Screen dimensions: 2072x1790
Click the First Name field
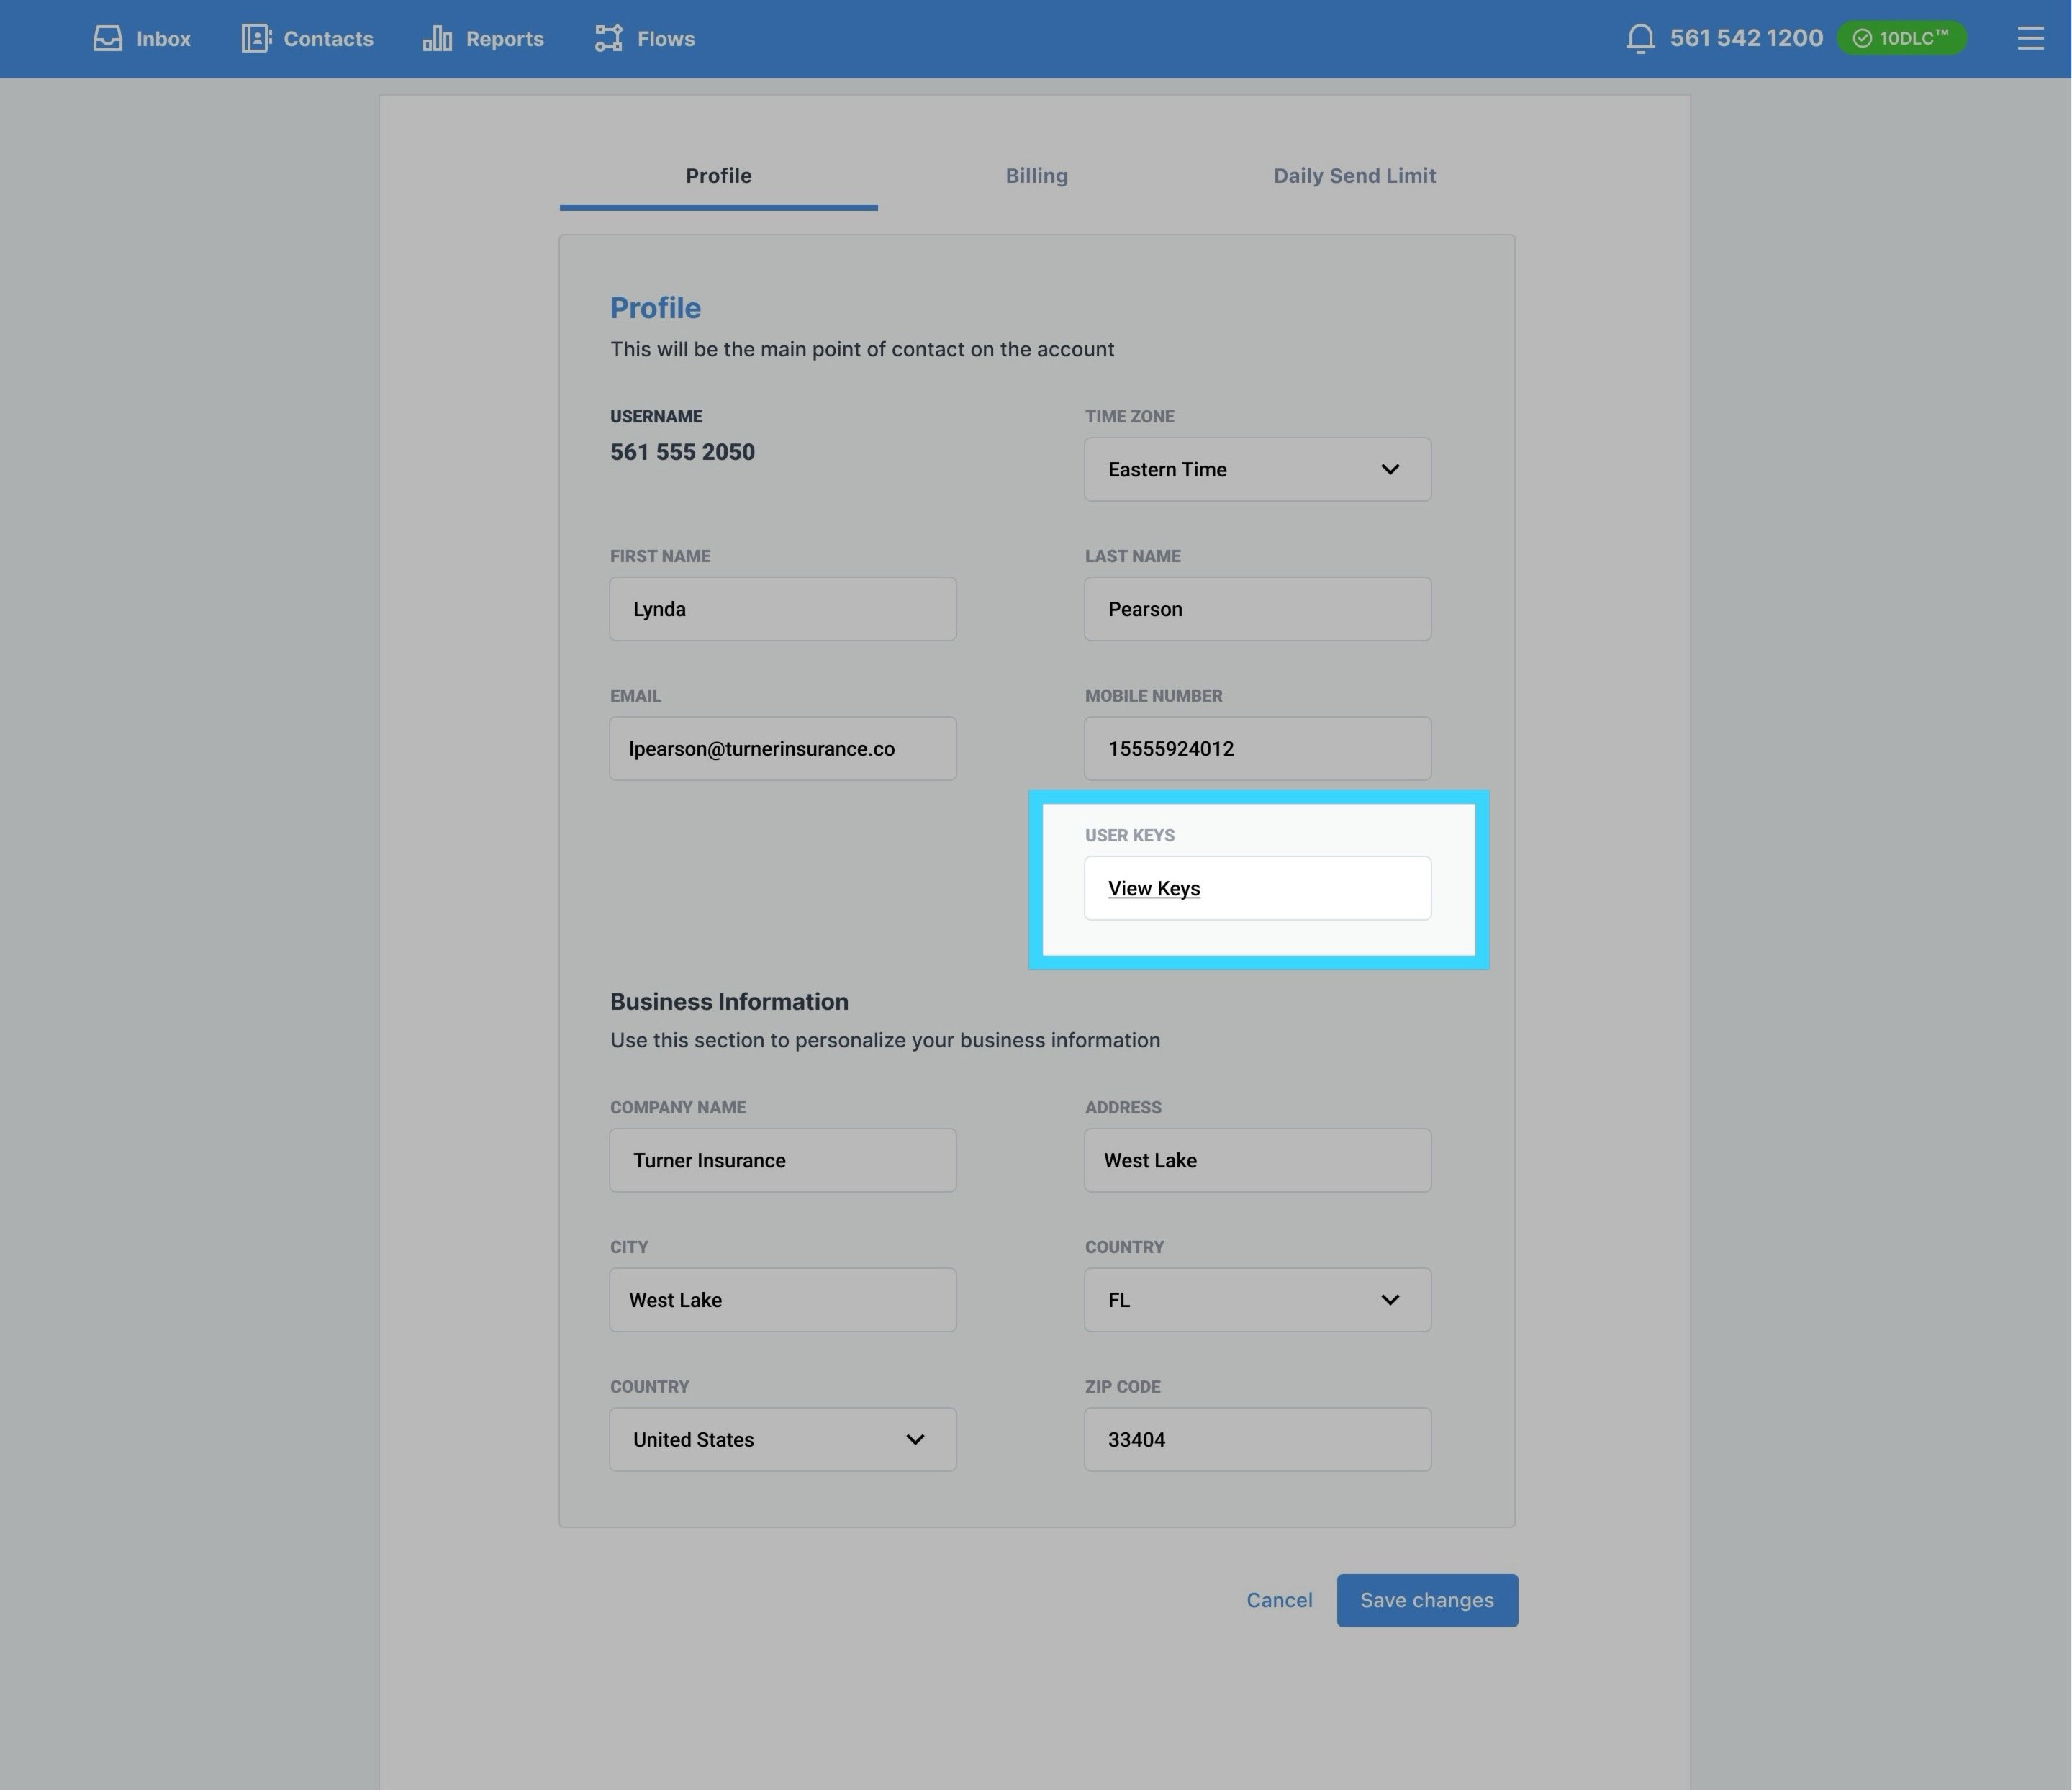[782, 609]
